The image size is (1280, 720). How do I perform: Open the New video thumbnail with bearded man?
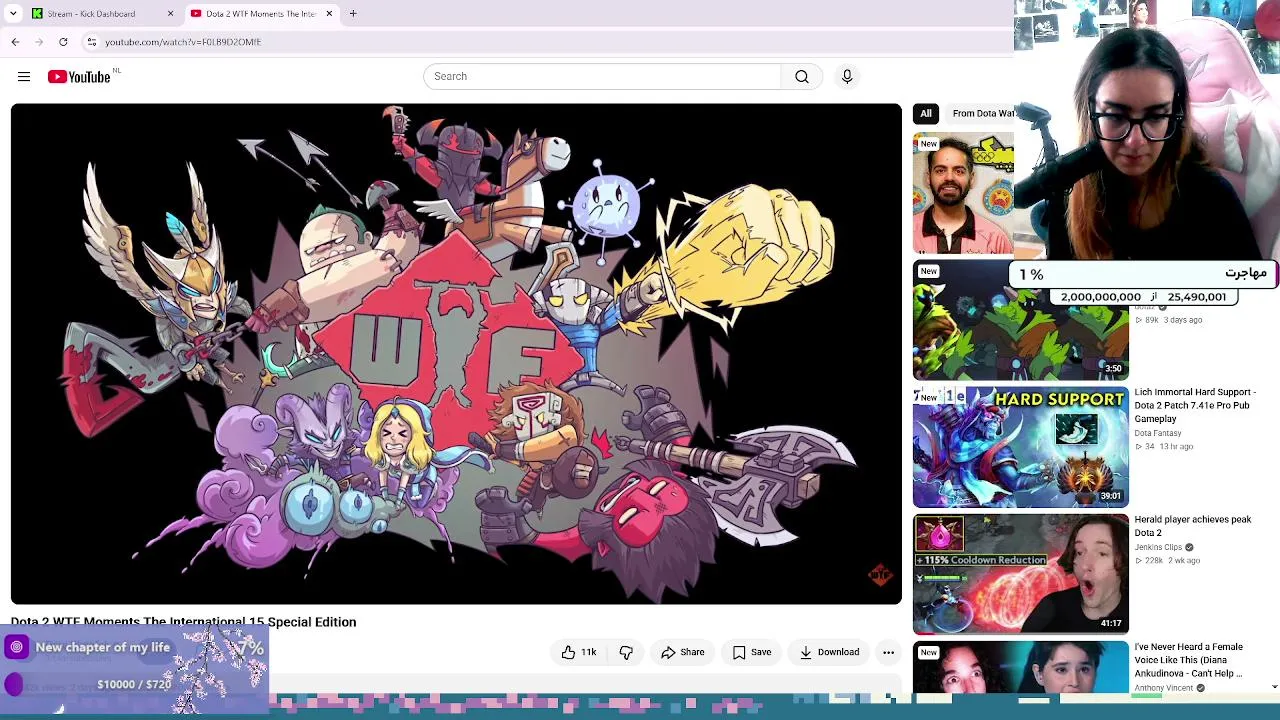pyautogui.click(x=963, y=194)
